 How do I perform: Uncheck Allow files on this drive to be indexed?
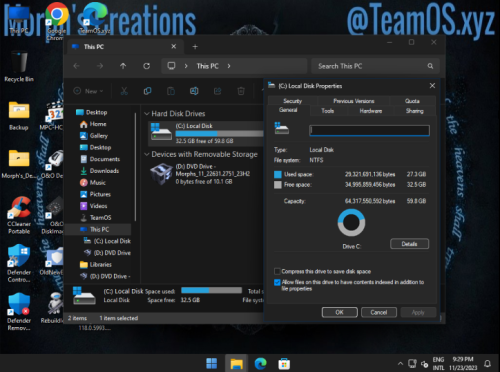[x=277, y=282]
